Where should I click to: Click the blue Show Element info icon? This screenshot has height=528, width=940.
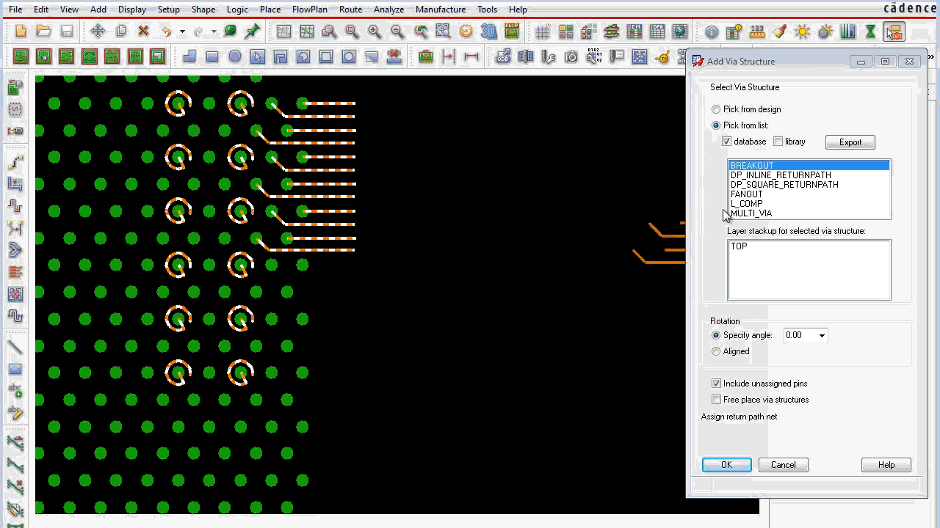[712, 31]
